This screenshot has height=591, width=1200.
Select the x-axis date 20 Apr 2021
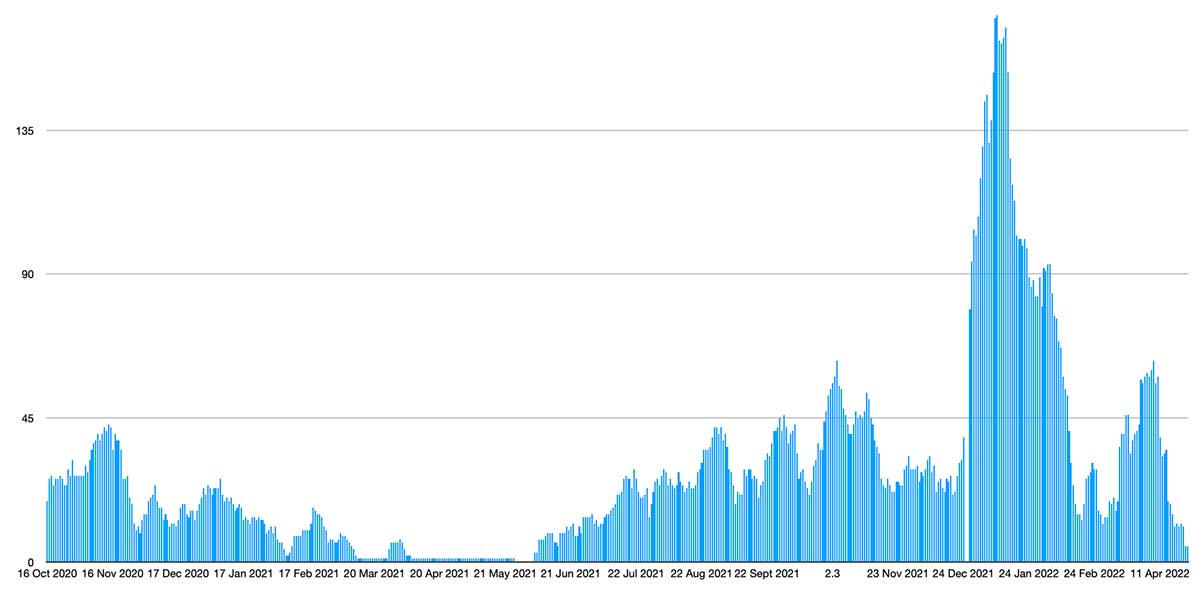pyautogui.click(x=439, y=574)
